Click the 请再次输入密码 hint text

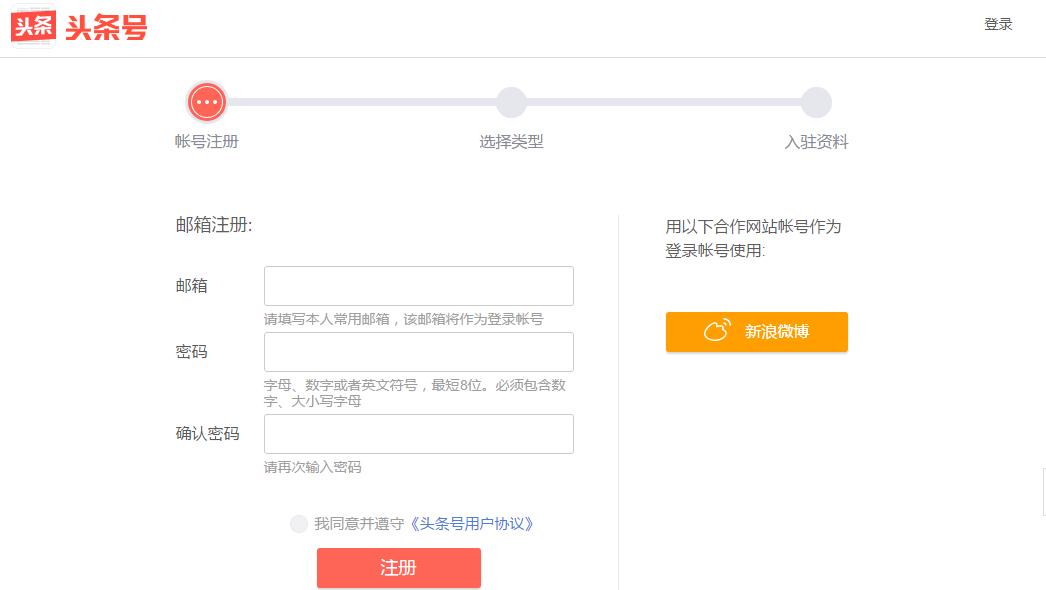[x=312, y=467]
